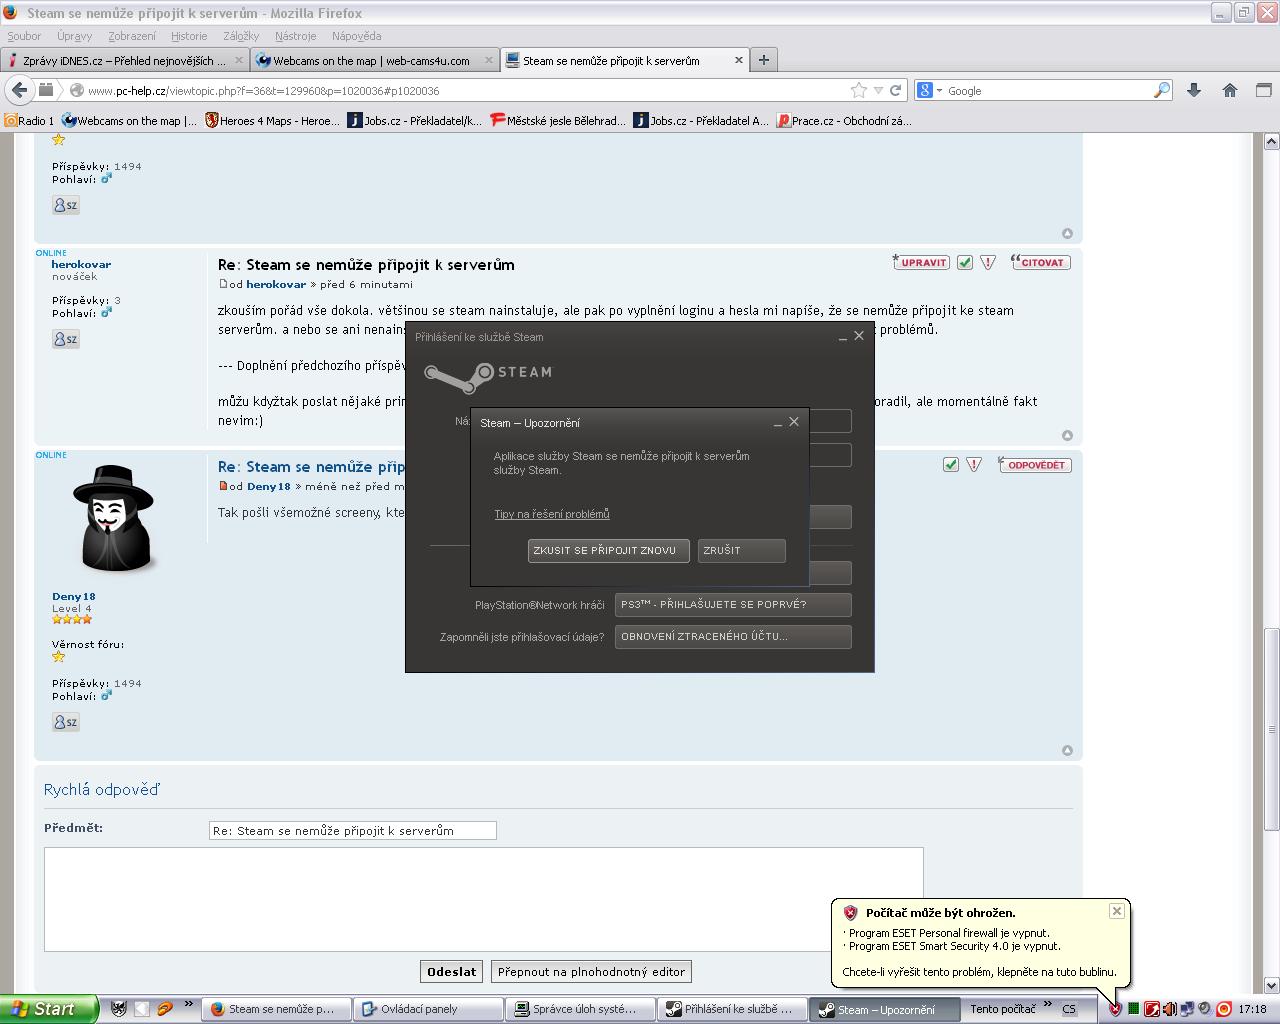This screenshot has width=1280, height=1024.
Task: Open the URL history dropdown arrow
Action: [879, 90]
